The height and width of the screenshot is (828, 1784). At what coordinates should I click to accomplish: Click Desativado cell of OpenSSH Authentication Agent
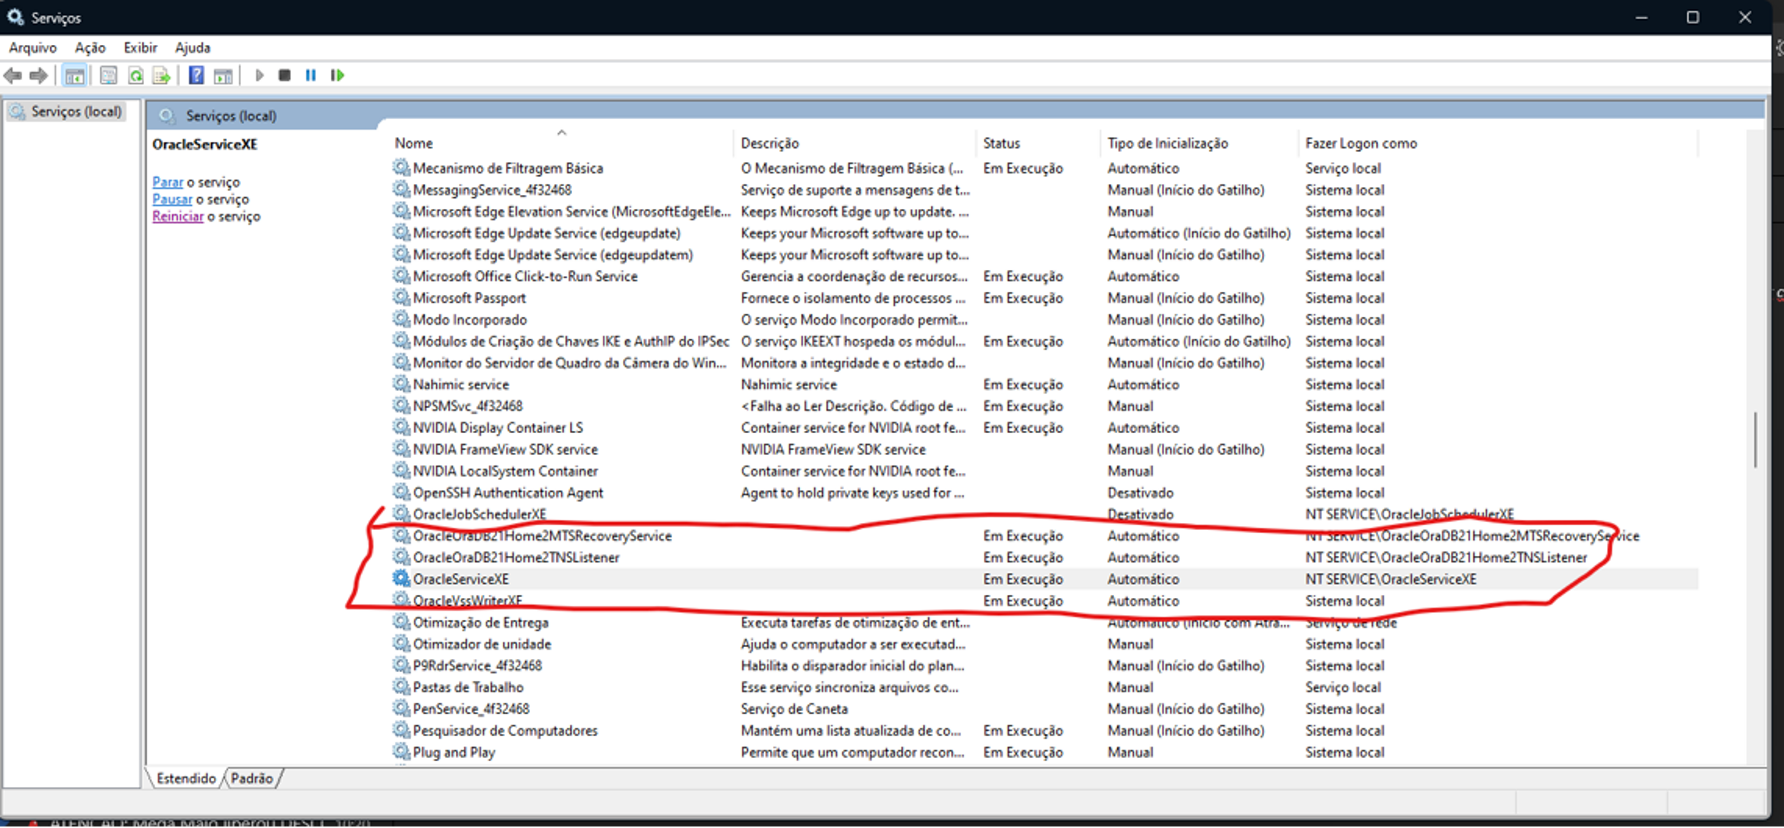[1140, 492]
